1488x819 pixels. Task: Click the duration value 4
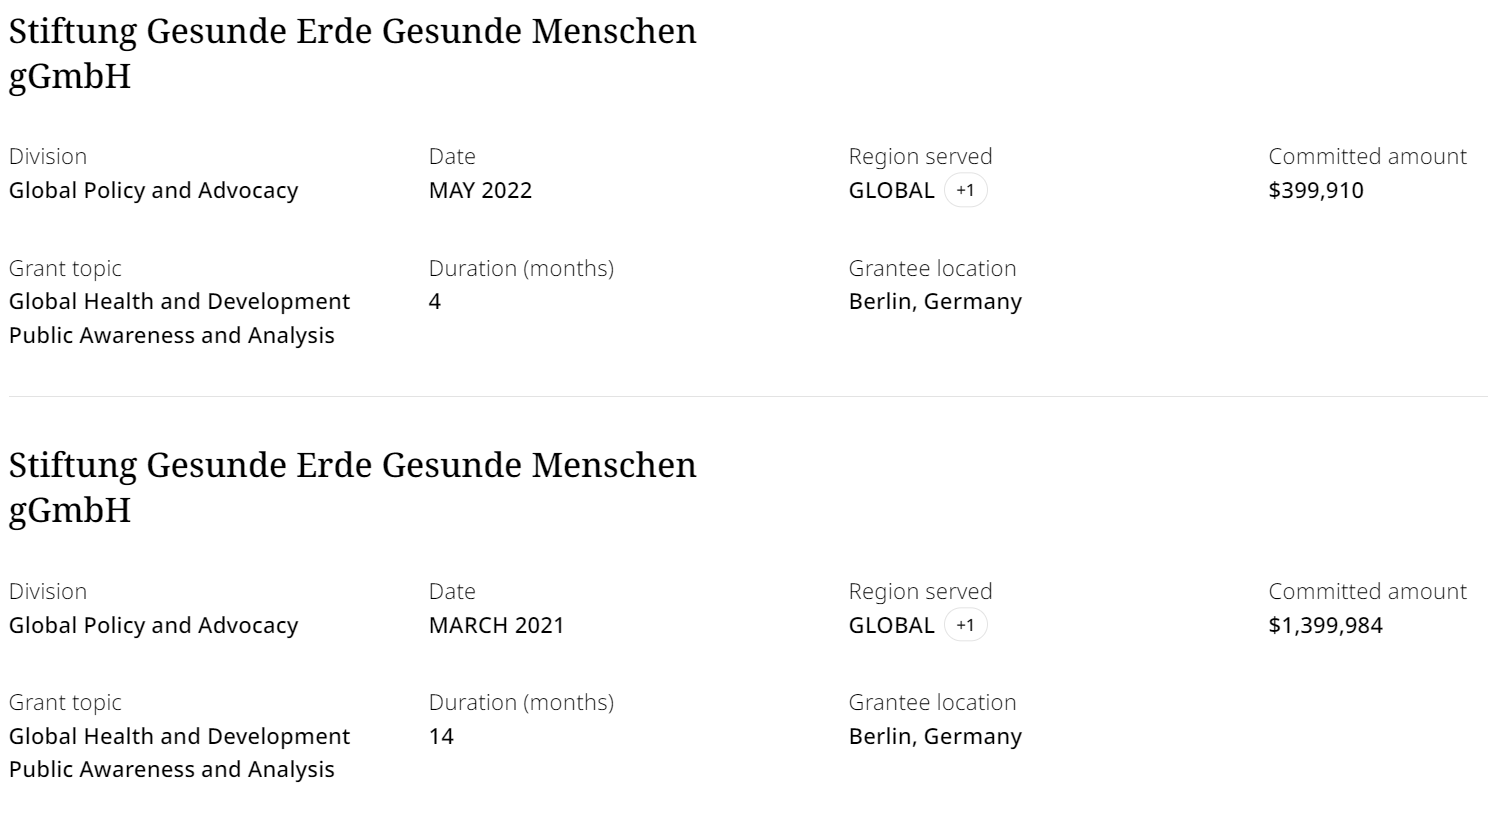point(435,301)
